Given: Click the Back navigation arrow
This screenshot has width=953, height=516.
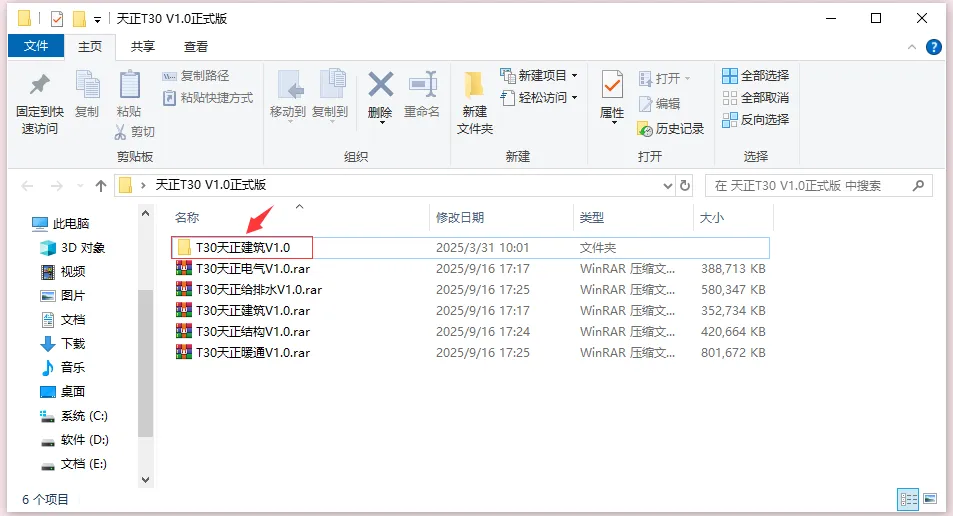Looking at the screenshot, I should tap(27, 186).
